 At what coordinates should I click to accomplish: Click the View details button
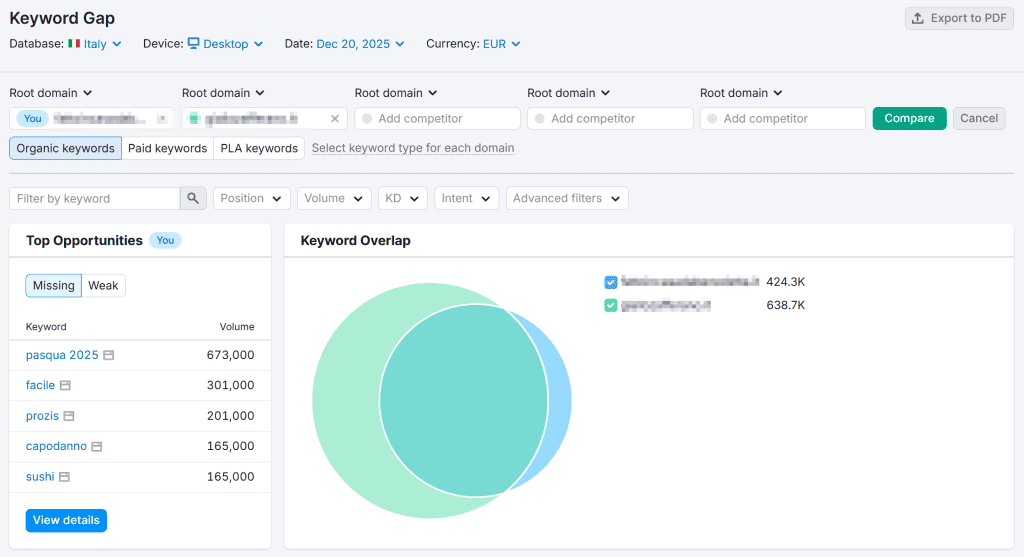pyautogui.click(x=66, y=520)
